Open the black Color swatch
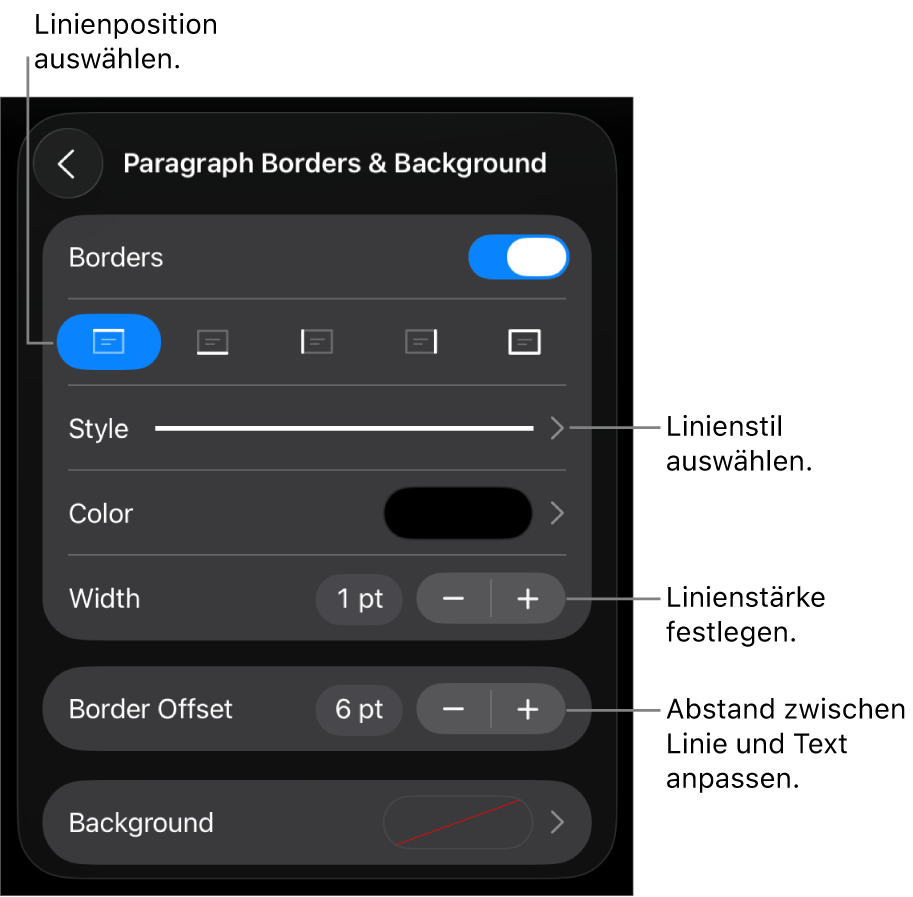913x897 pixels. pyautogui.click(x=458, y=513)
